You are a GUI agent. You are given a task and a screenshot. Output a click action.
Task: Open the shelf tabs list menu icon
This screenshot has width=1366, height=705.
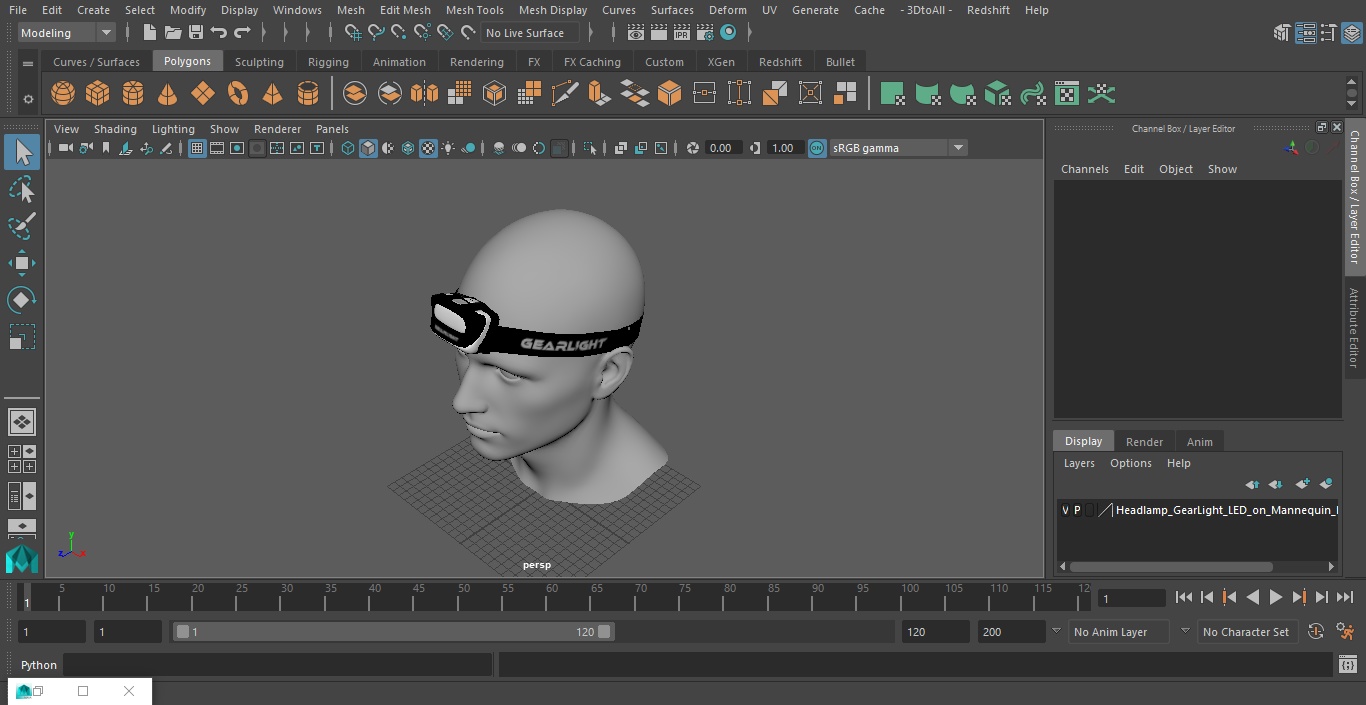[x=28, y=63]
